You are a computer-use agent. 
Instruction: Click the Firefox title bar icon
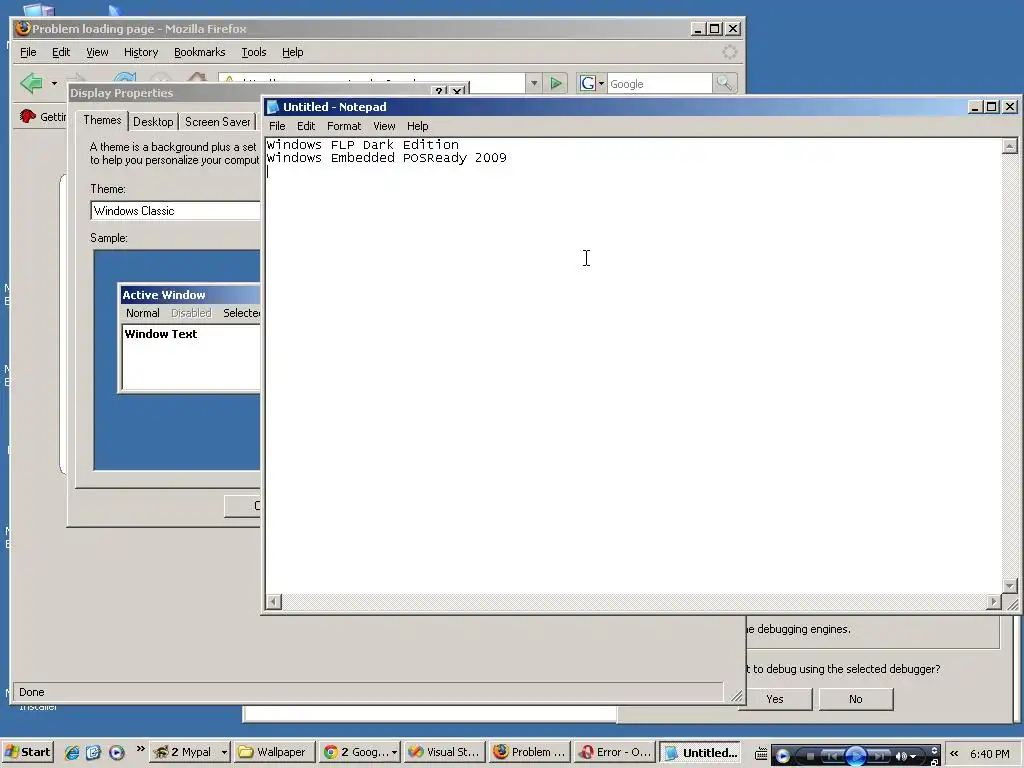23,28
